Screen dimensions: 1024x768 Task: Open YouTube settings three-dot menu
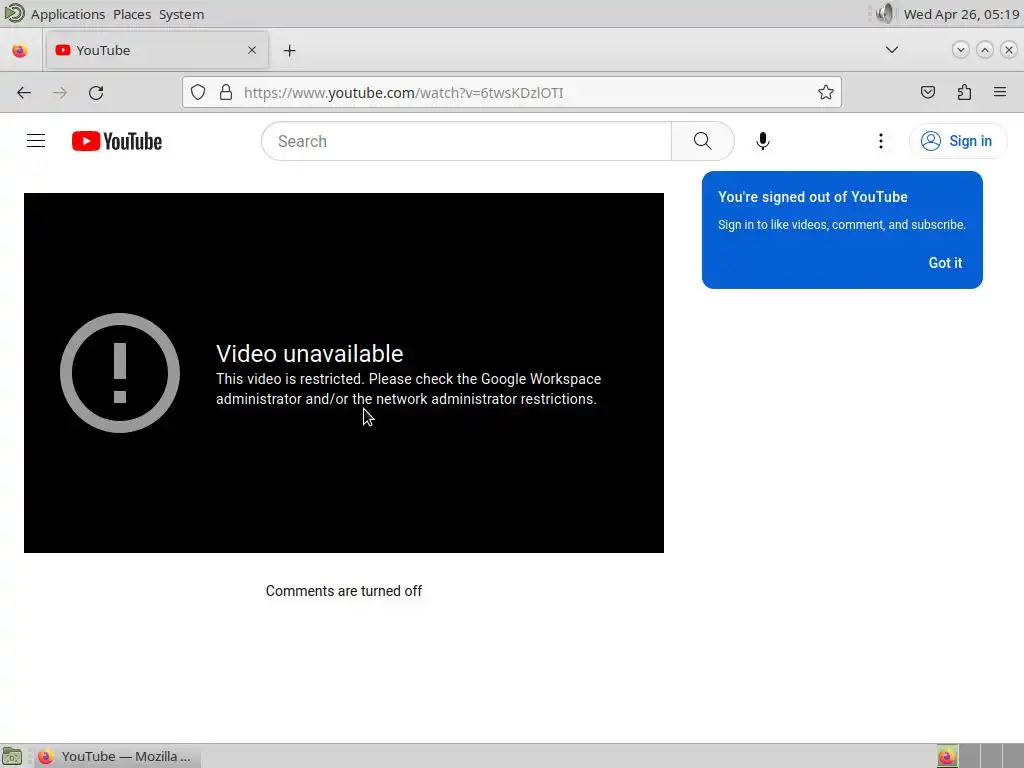pos(880,141)
